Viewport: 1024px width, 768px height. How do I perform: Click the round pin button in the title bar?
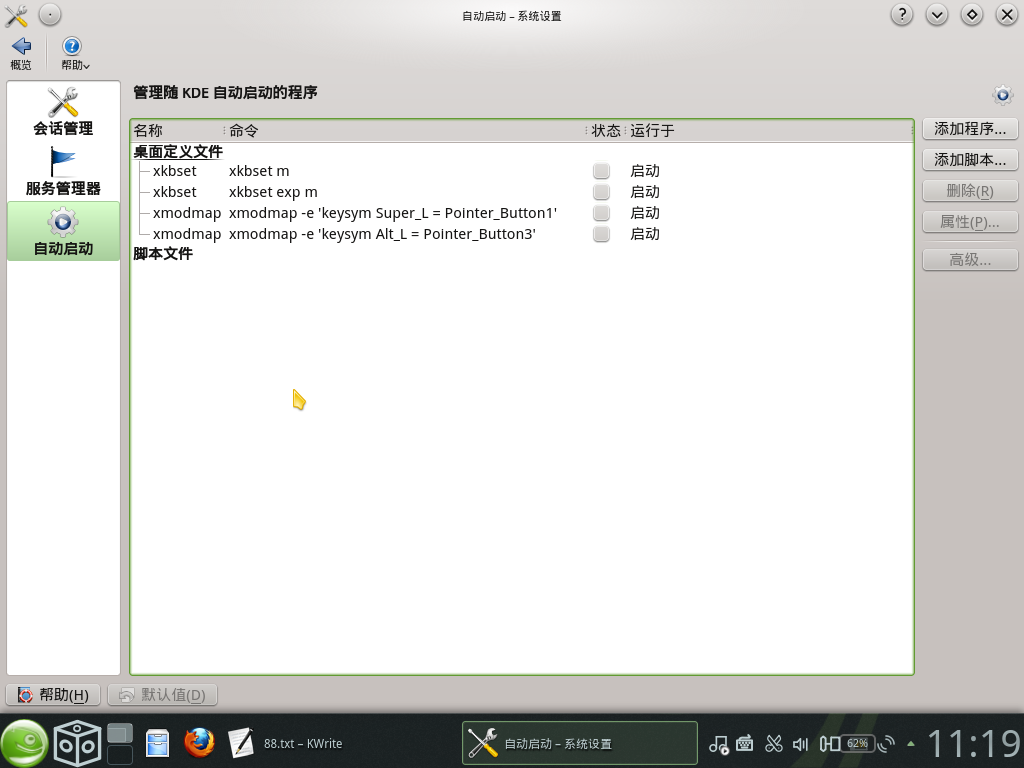coord(50,14)
